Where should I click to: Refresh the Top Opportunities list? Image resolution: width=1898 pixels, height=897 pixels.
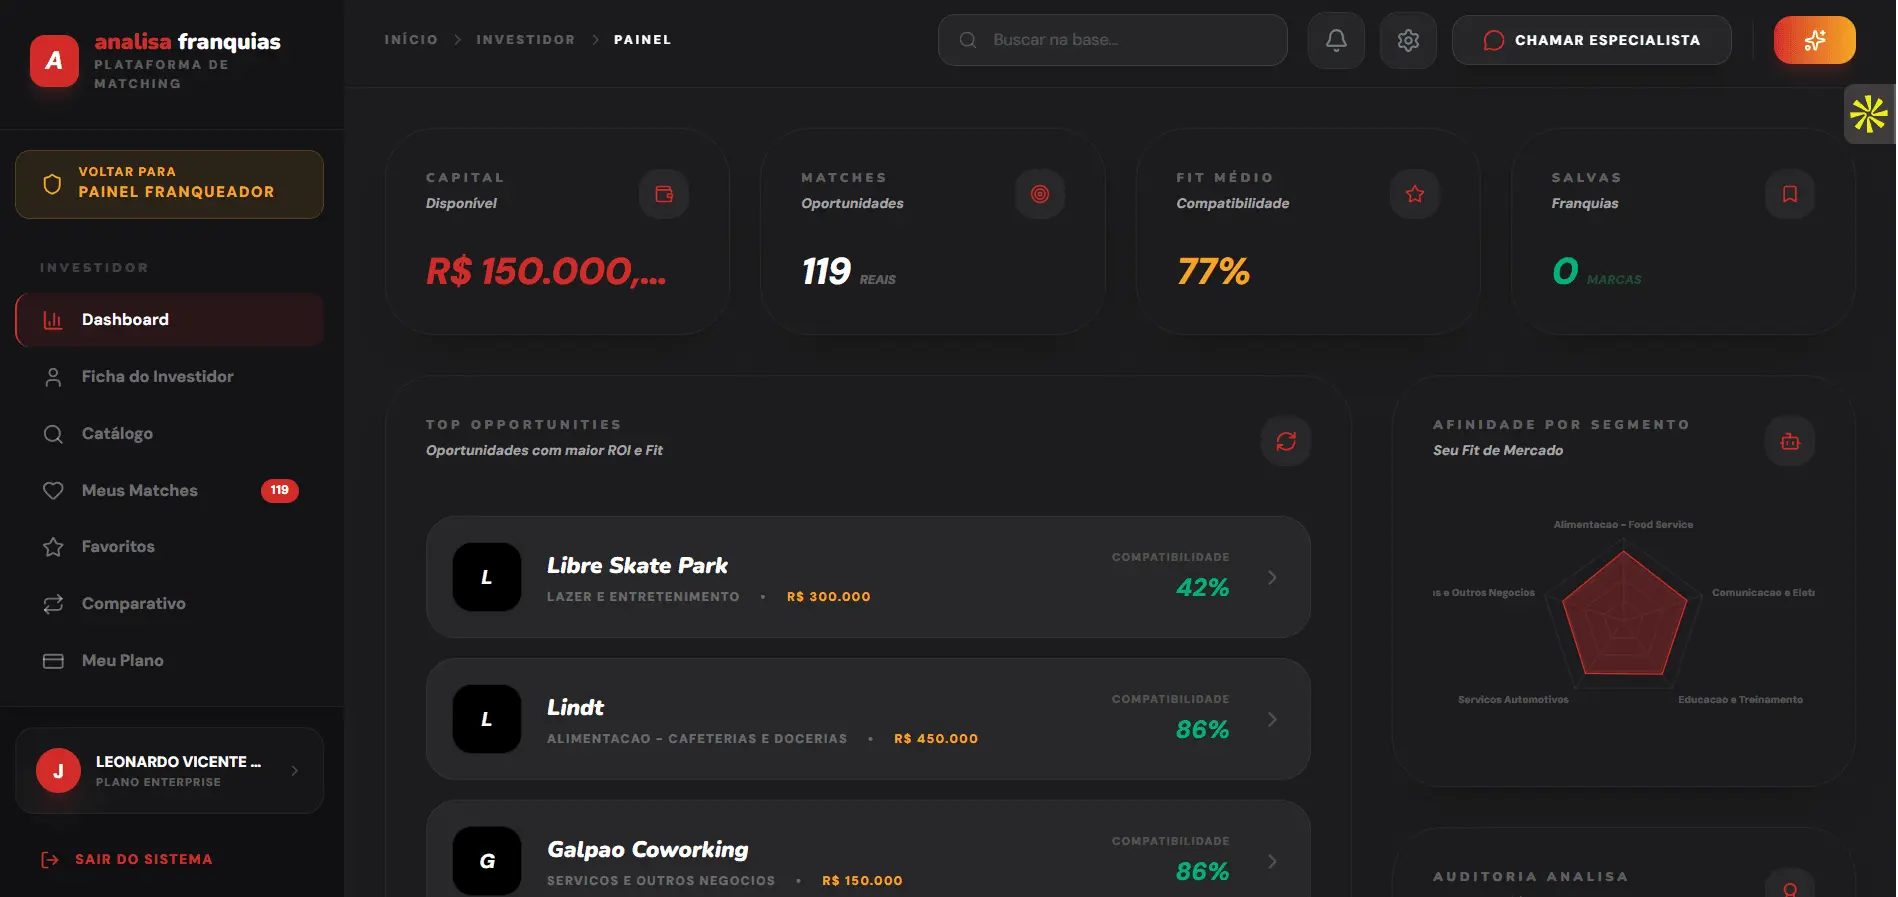pyautogui.click(x=1286, y=441)
